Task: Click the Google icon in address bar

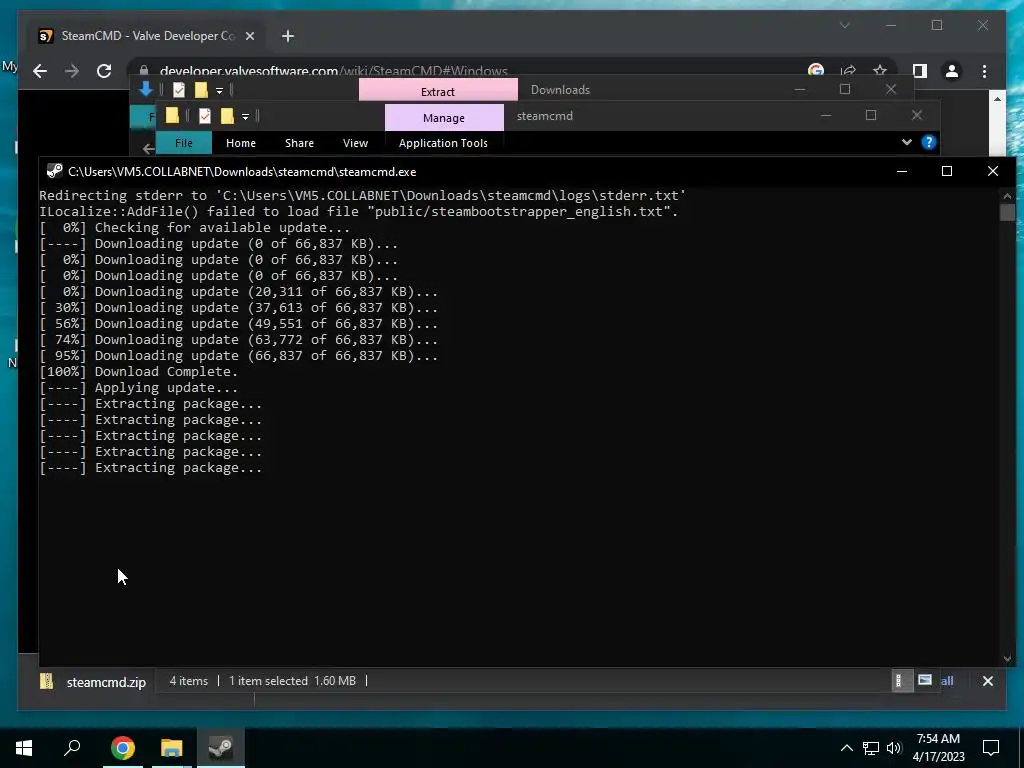Action: 816,71
